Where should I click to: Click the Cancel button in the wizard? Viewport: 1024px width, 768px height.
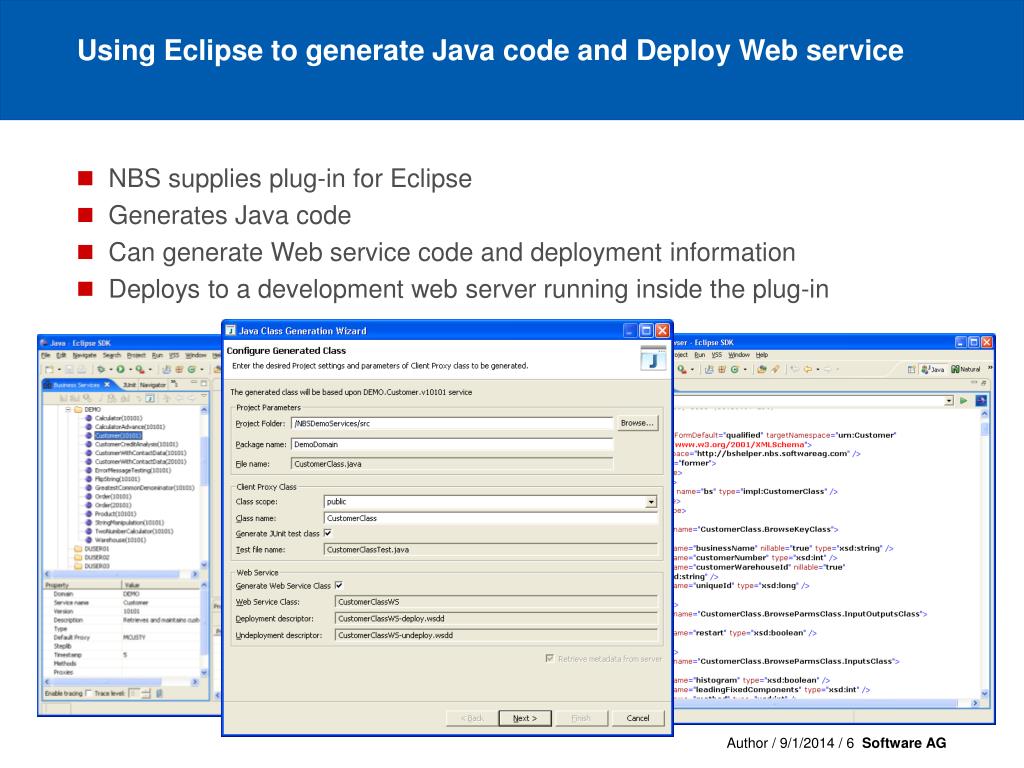tap(638, 718)
